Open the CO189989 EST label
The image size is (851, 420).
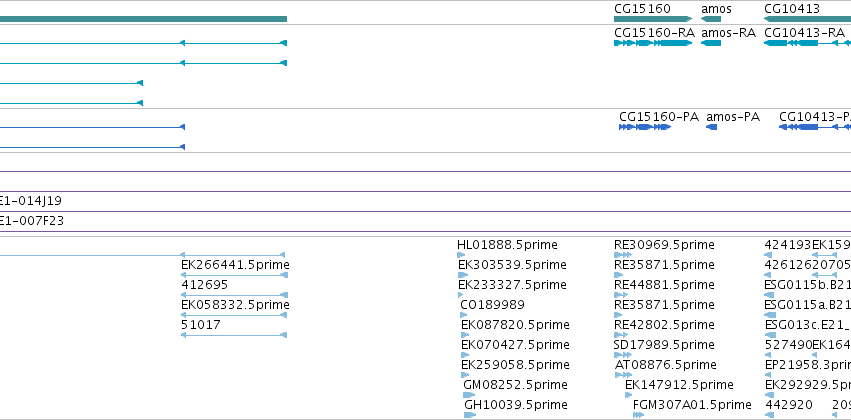coord(492,304)
